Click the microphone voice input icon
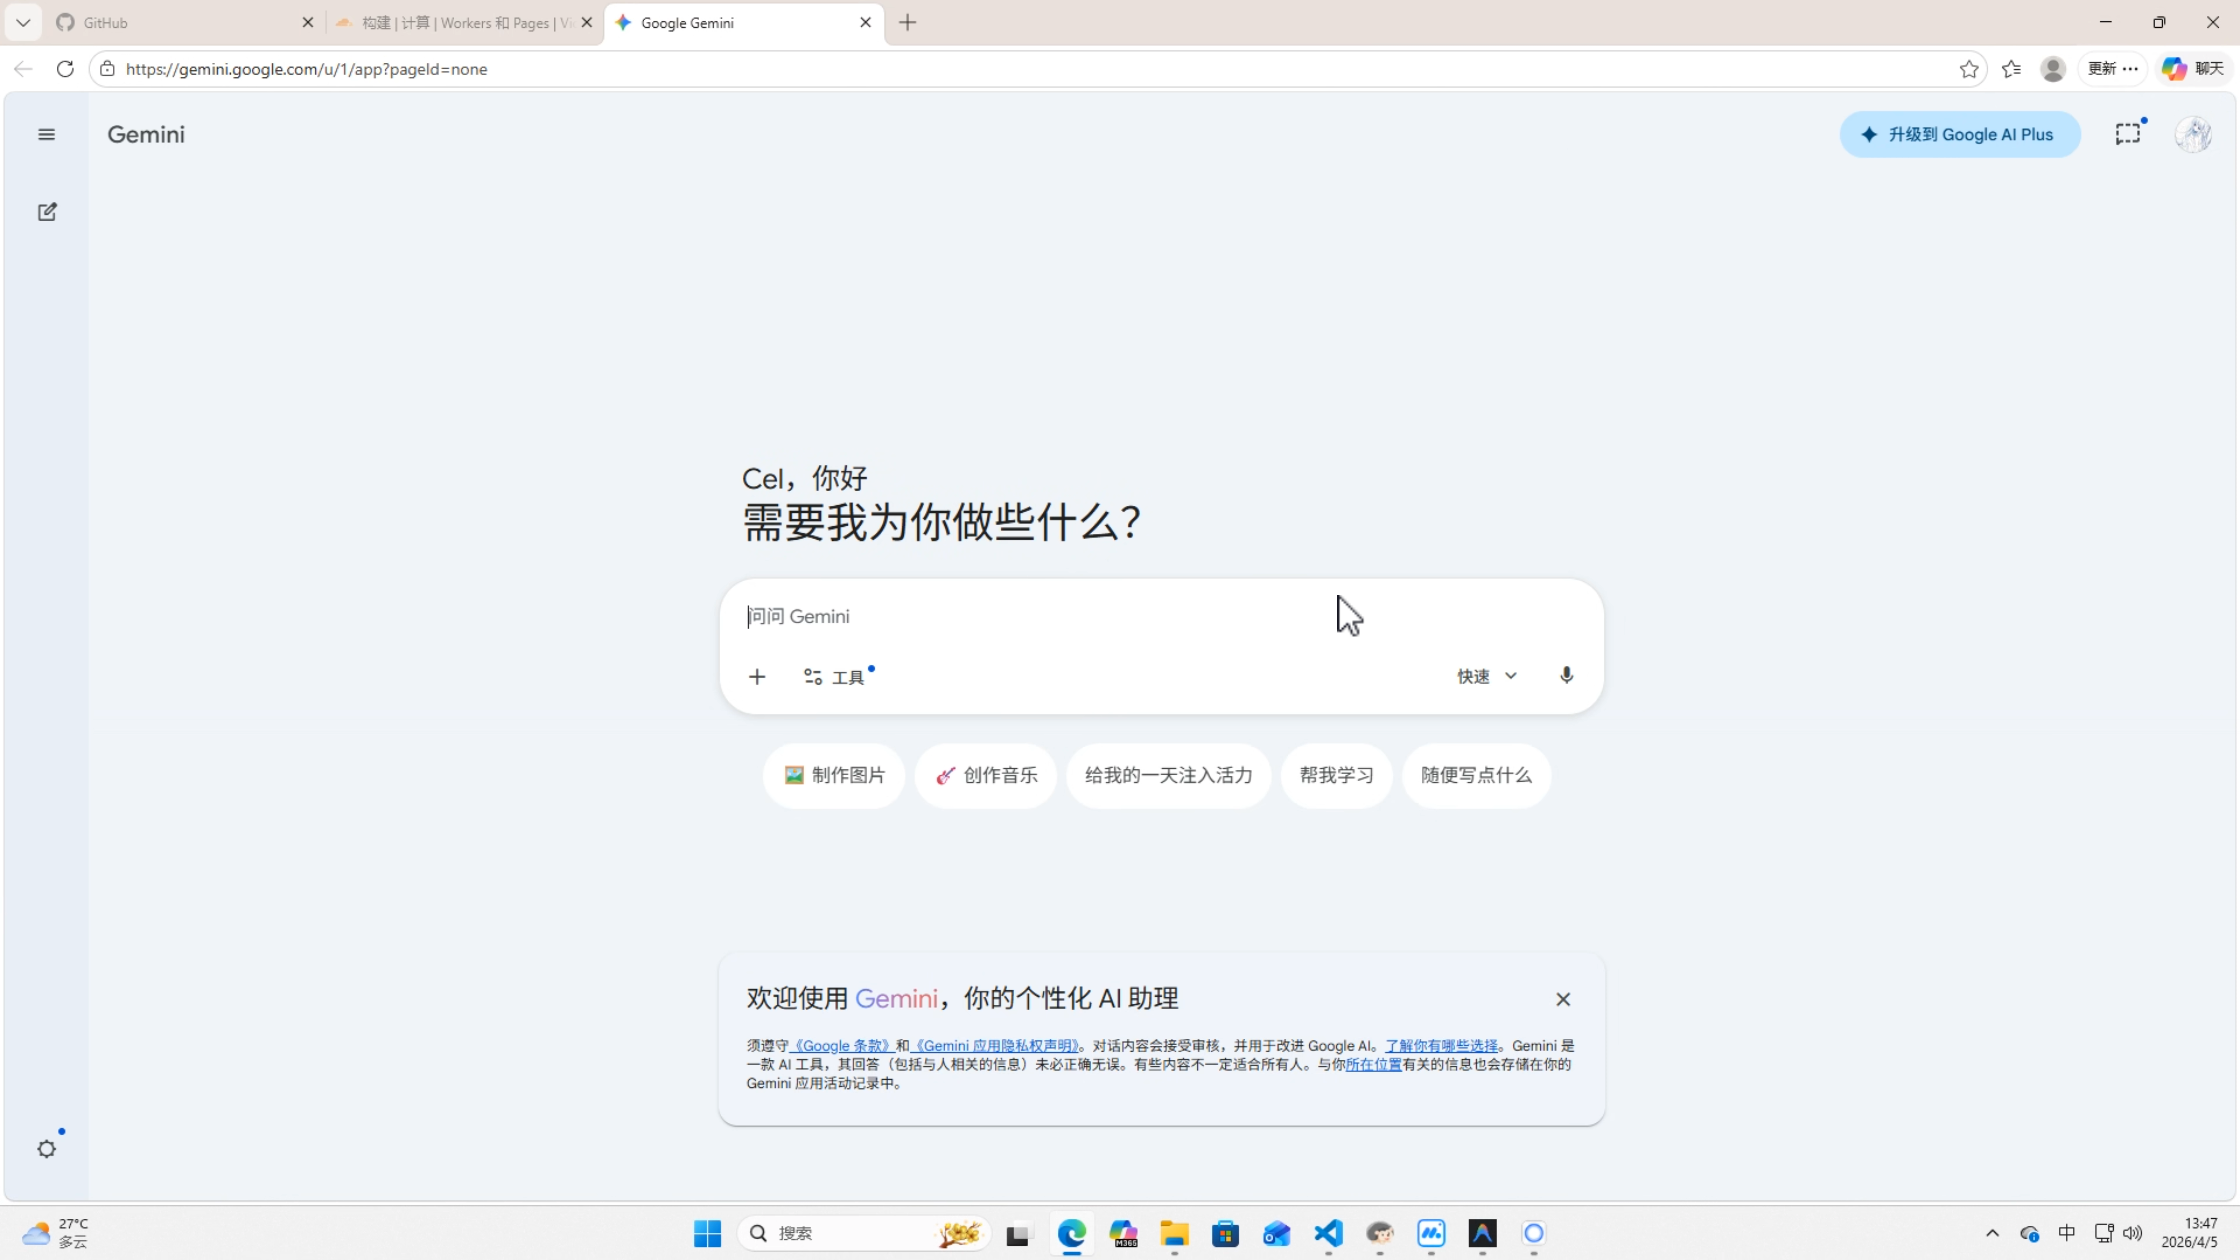 (x=1566, y=676)
